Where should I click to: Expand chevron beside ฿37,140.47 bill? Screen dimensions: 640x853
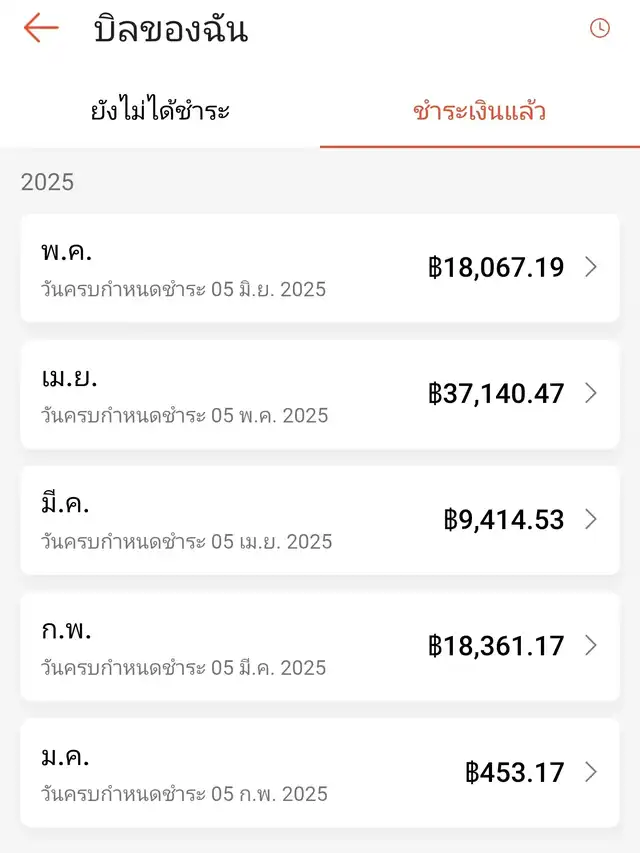(x=591, y=393)
